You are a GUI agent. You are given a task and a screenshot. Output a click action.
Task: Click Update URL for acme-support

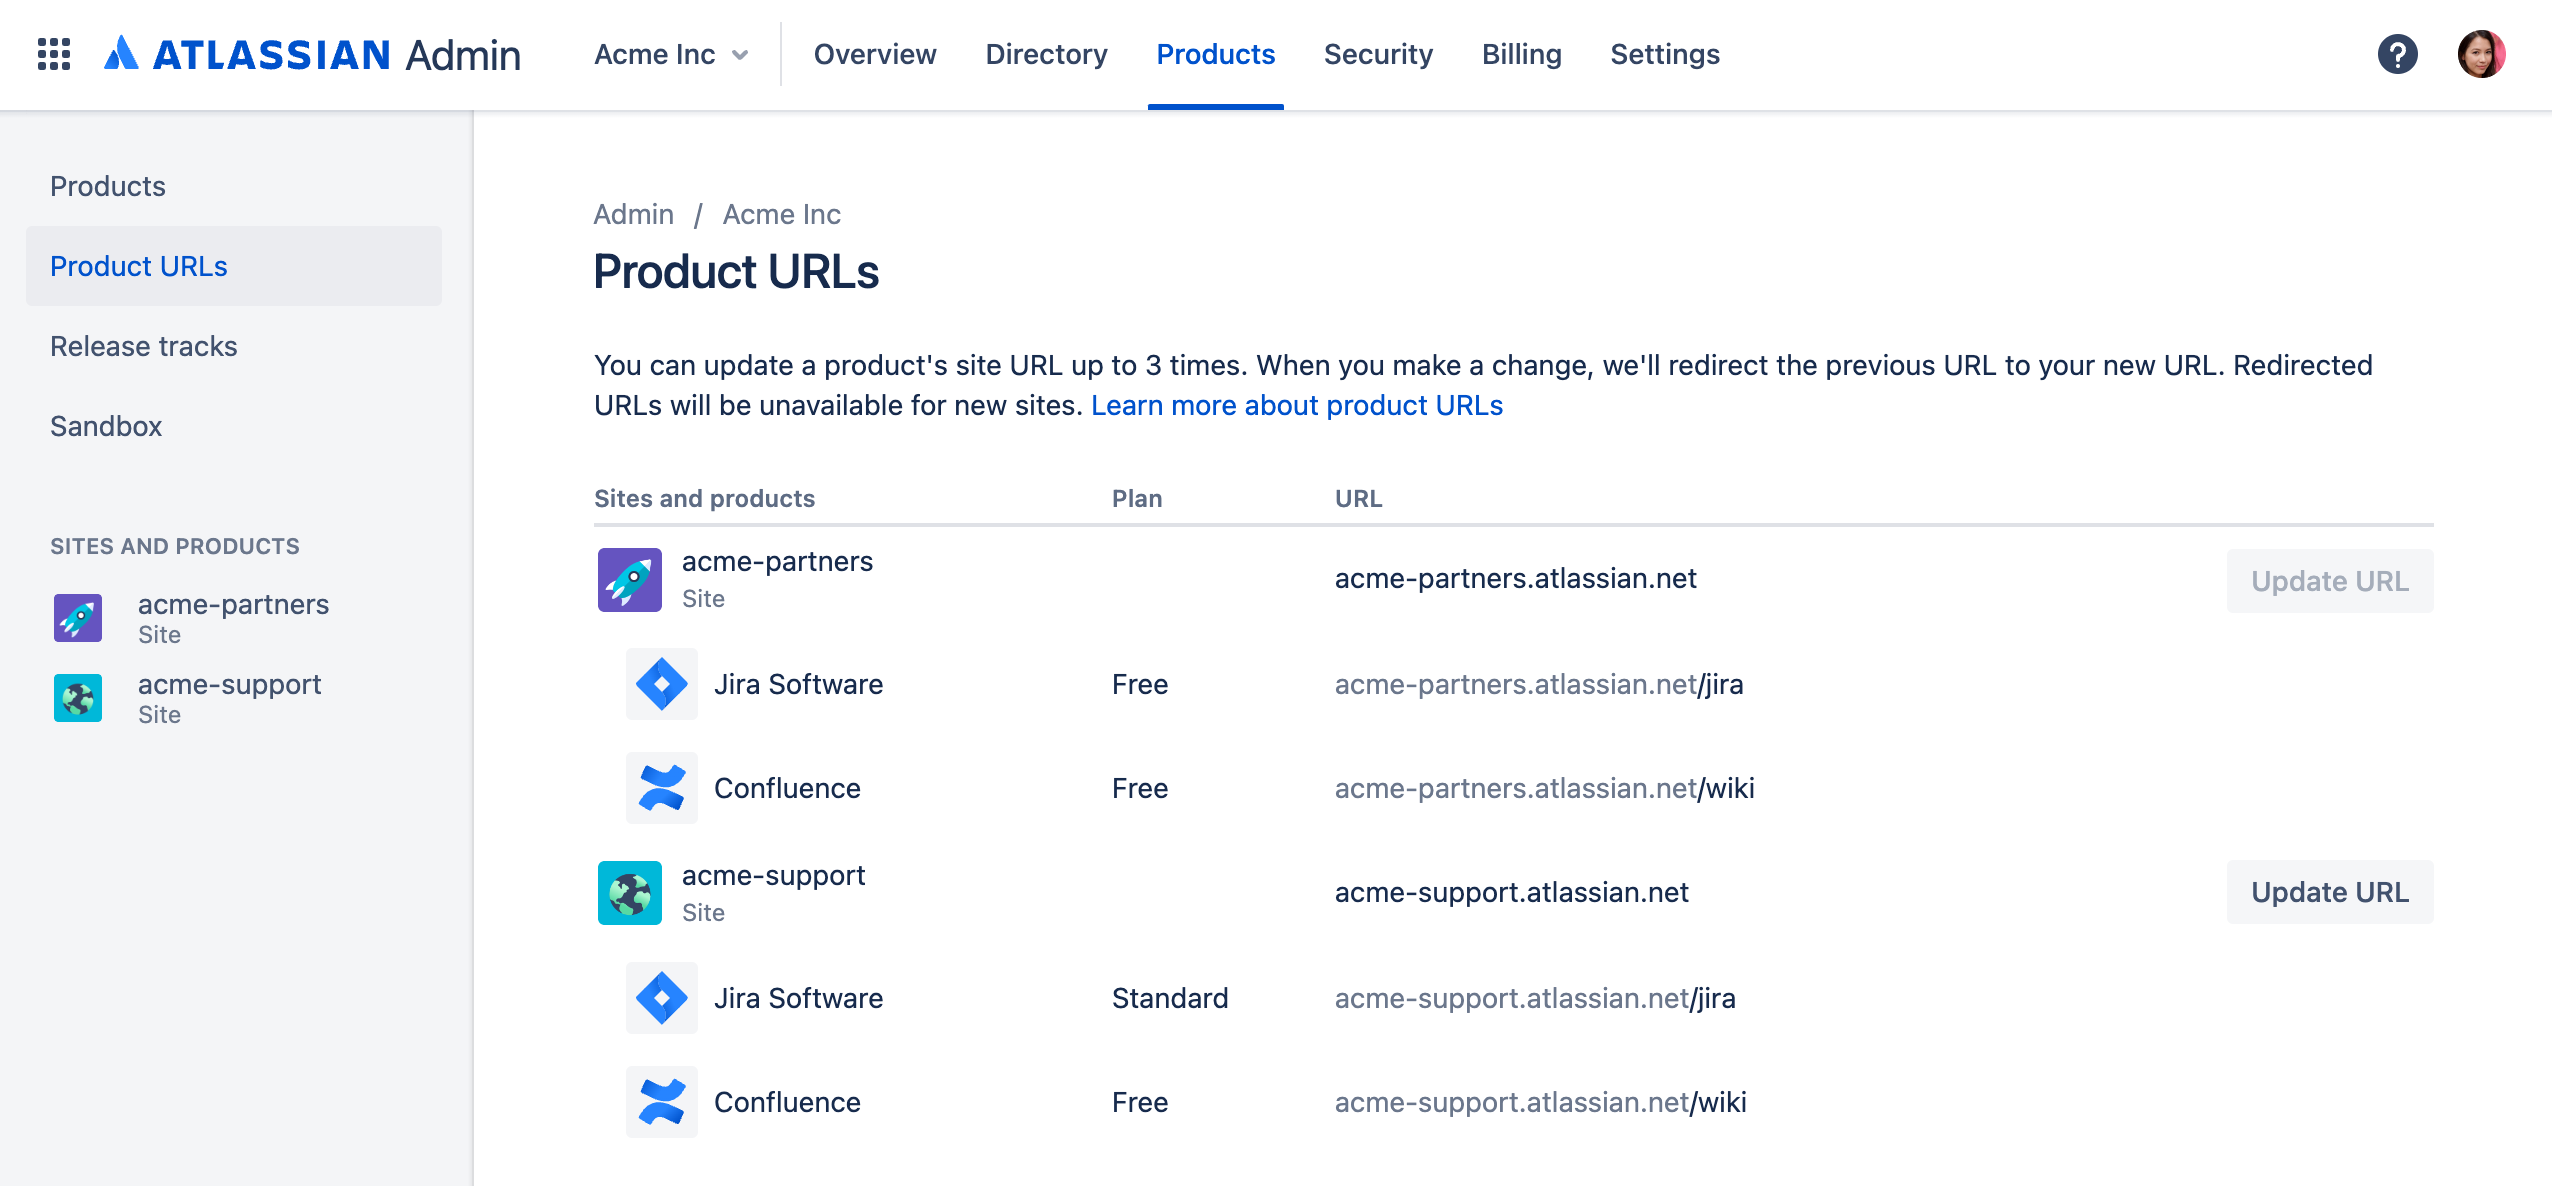(x=2329, y=892)
